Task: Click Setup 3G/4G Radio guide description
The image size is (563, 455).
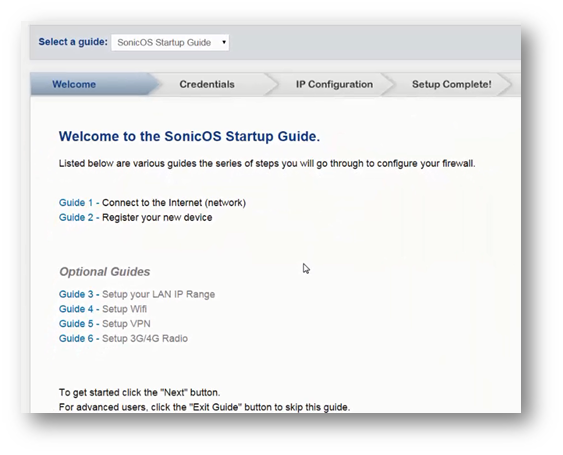Action: pyautogui.click(x=145, y=338)
